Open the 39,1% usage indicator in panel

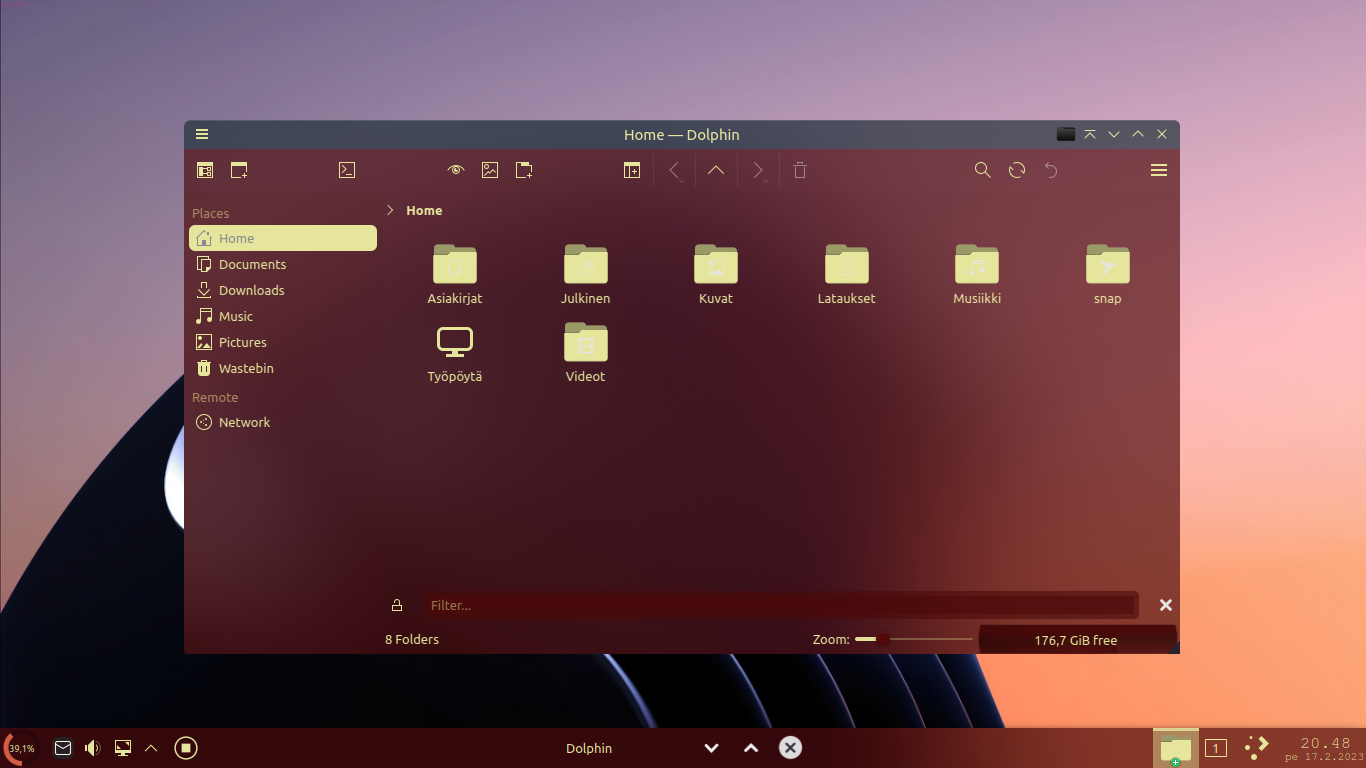pyautogui.click(x=21, y=748)
